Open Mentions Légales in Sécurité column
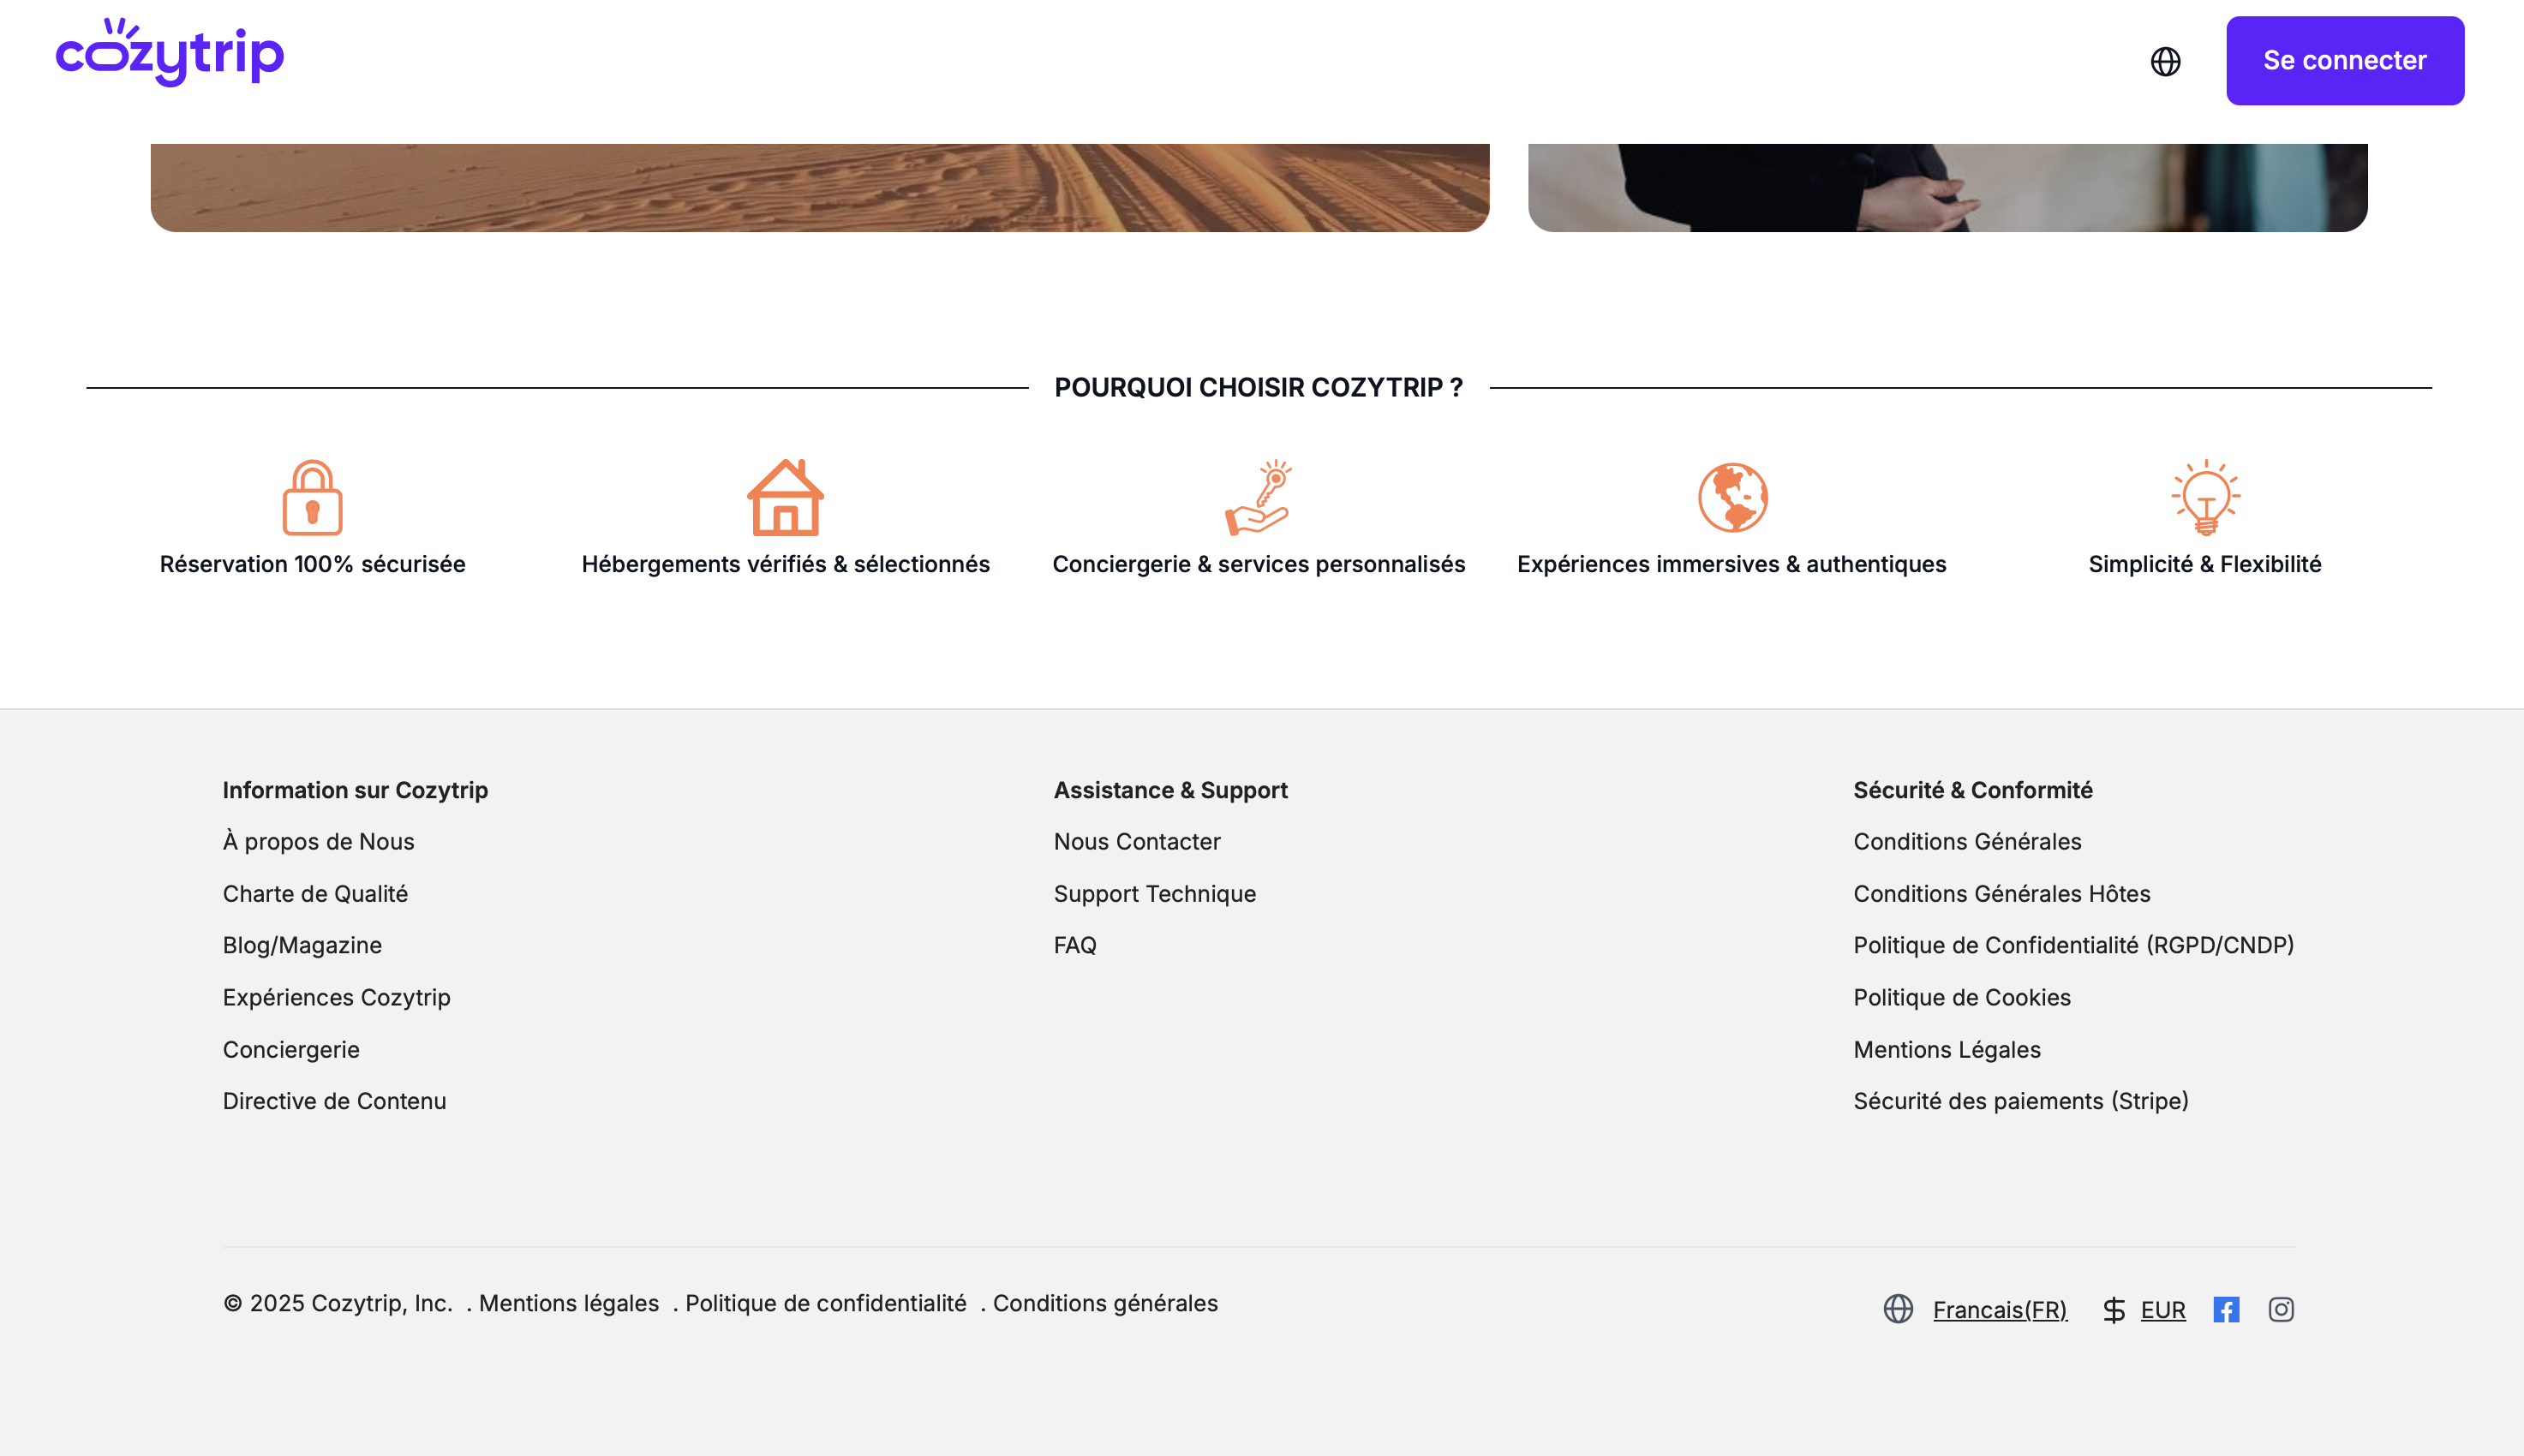Viewport: 2524px width, 1456px height. tap(1946, 1049)
